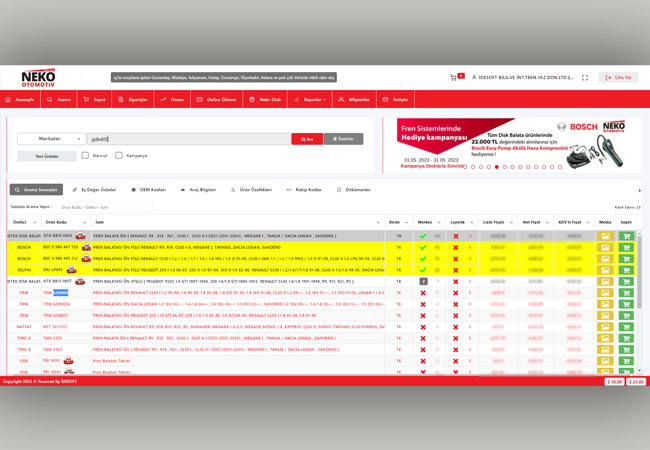This screenshot has height=450, width=650.
Task: Click the grey stock badge for NTX BB13 0807
Action: pyautogui.click(x=423, y=281)
